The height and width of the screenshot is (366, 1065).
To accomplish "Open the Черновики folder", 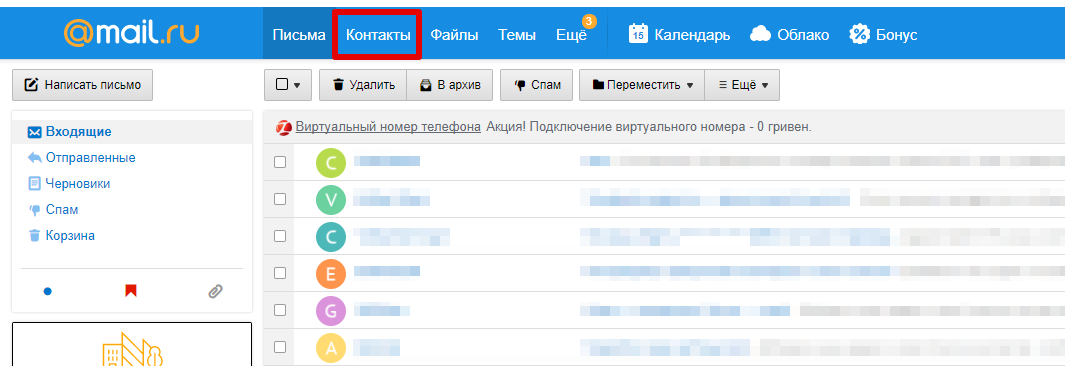I will coord(78,183).
